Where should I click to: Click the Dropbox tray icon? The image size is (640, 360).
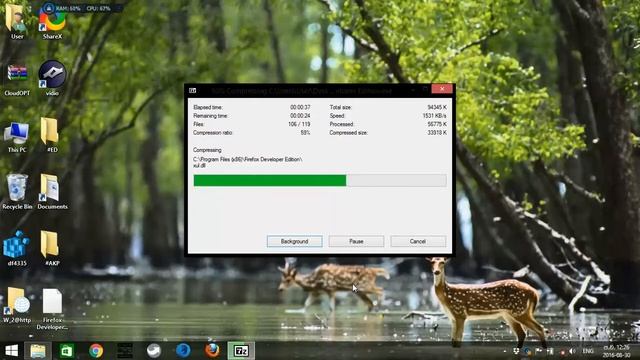click(516, 351)
